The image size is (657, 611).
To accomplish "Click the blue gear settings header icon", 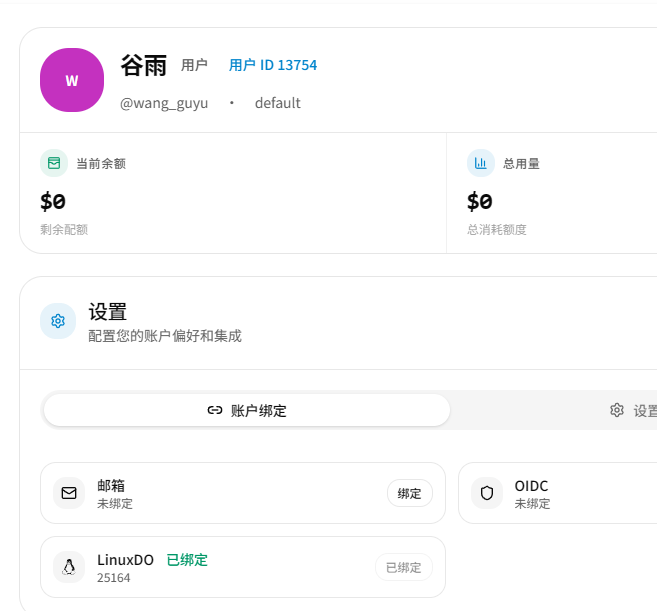I will click(x=58, y=321).
